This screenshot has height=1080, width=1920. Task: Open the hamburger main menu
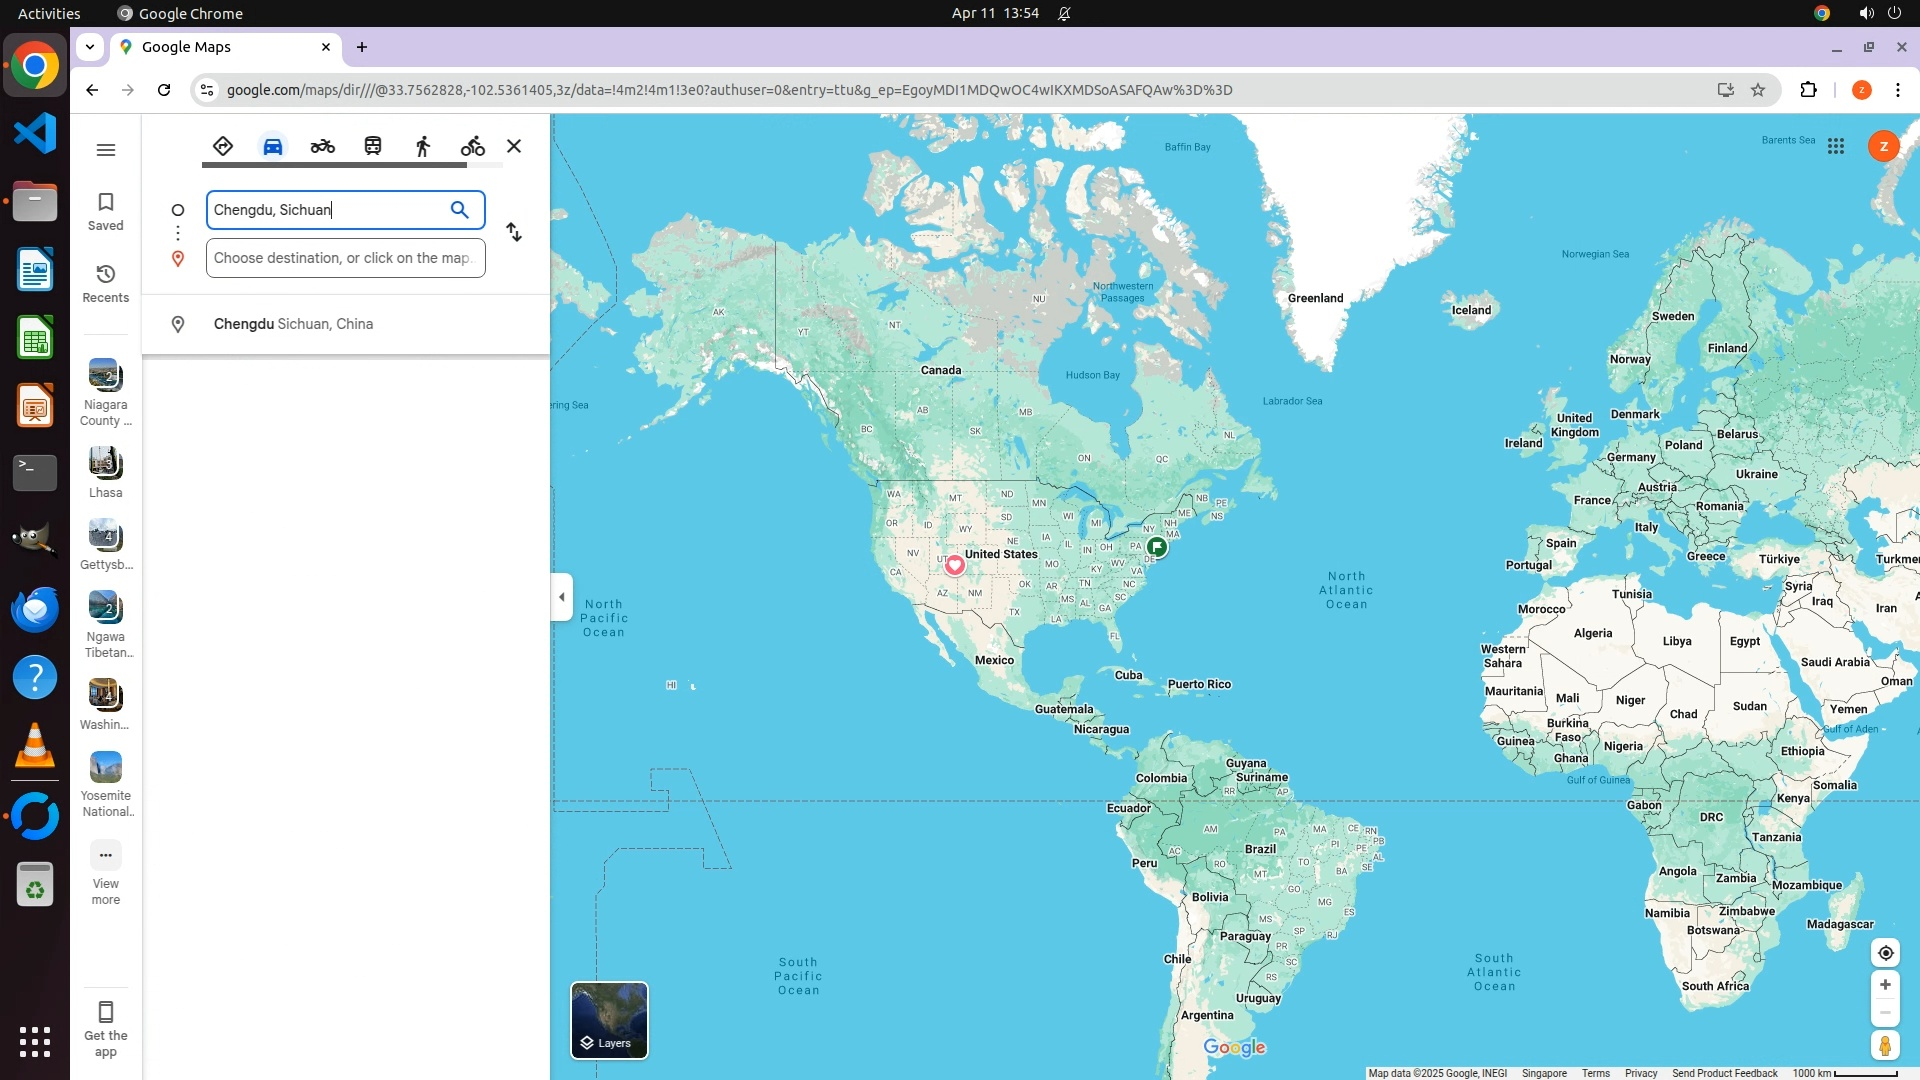coord(106,150)
